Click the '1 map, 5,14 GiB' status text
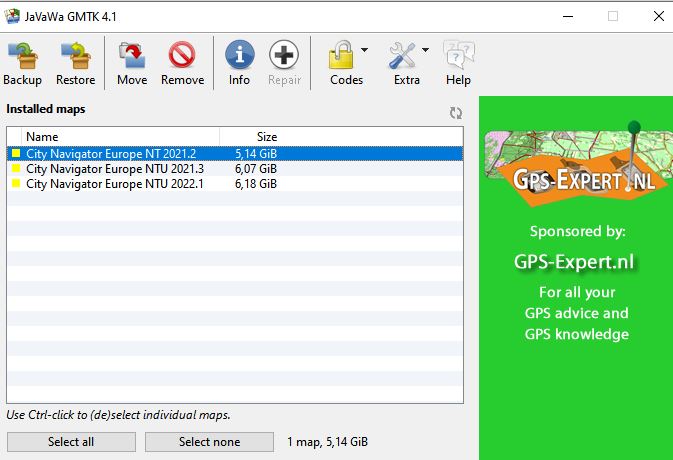673x460 pixels. (327, 442)
